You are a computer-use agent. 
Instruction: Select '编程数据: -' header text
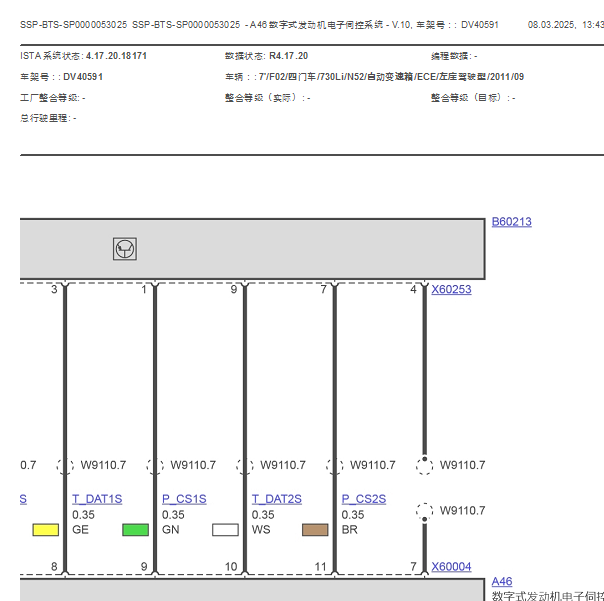(454, 56)
